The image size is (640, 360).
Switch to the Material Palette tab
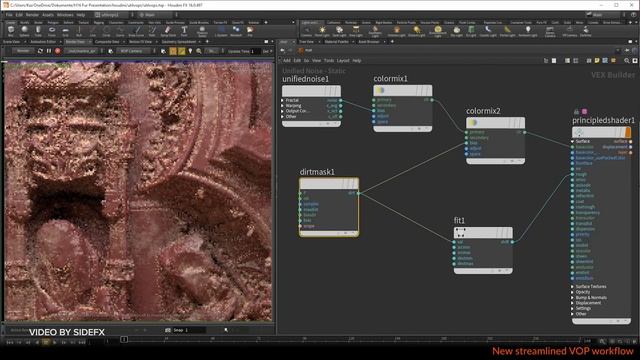(x=337, y=42)
